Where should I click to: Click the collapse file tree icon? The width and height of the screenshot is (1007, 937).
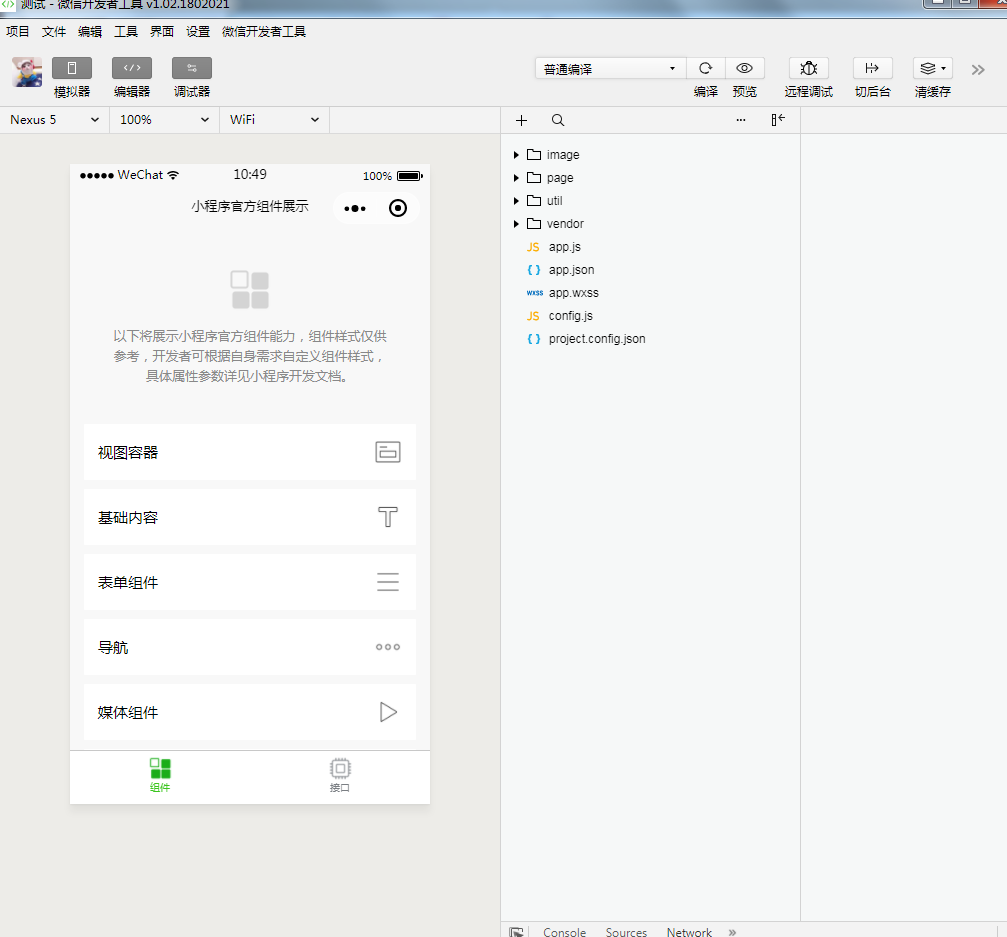pos(778,119)
